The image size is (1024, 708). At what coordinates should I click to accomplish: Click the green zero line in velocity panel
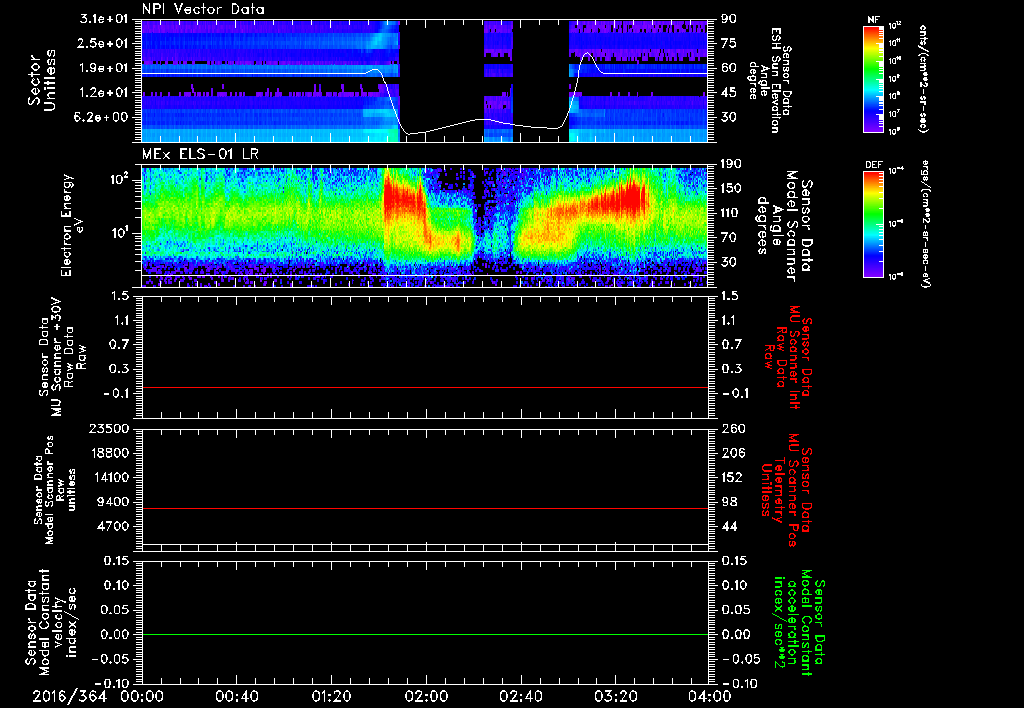pyautogui.click(x=425, y=634)
